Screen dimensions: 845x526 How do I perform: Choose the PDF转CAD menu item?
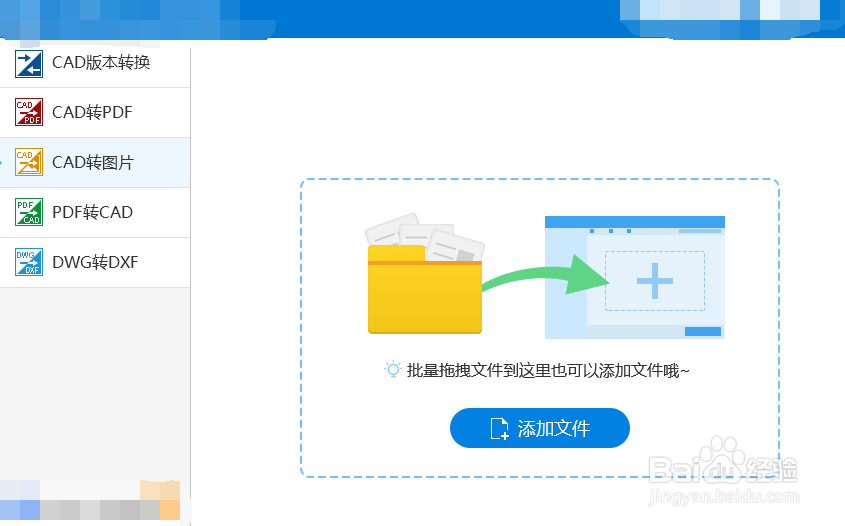(x=95, y=212)
